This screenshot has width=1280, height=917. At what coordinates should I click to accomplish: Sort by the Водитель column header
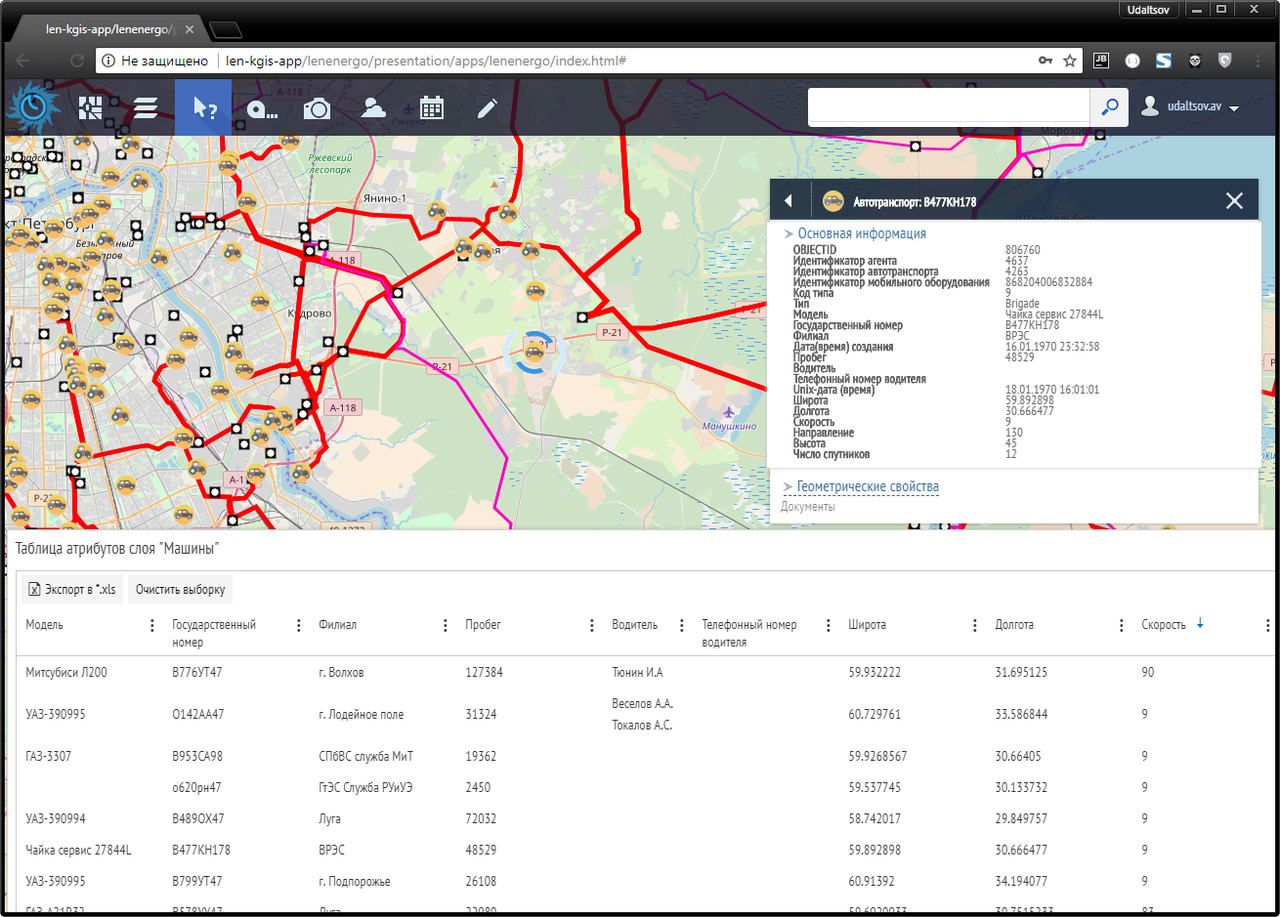[635, 625]
